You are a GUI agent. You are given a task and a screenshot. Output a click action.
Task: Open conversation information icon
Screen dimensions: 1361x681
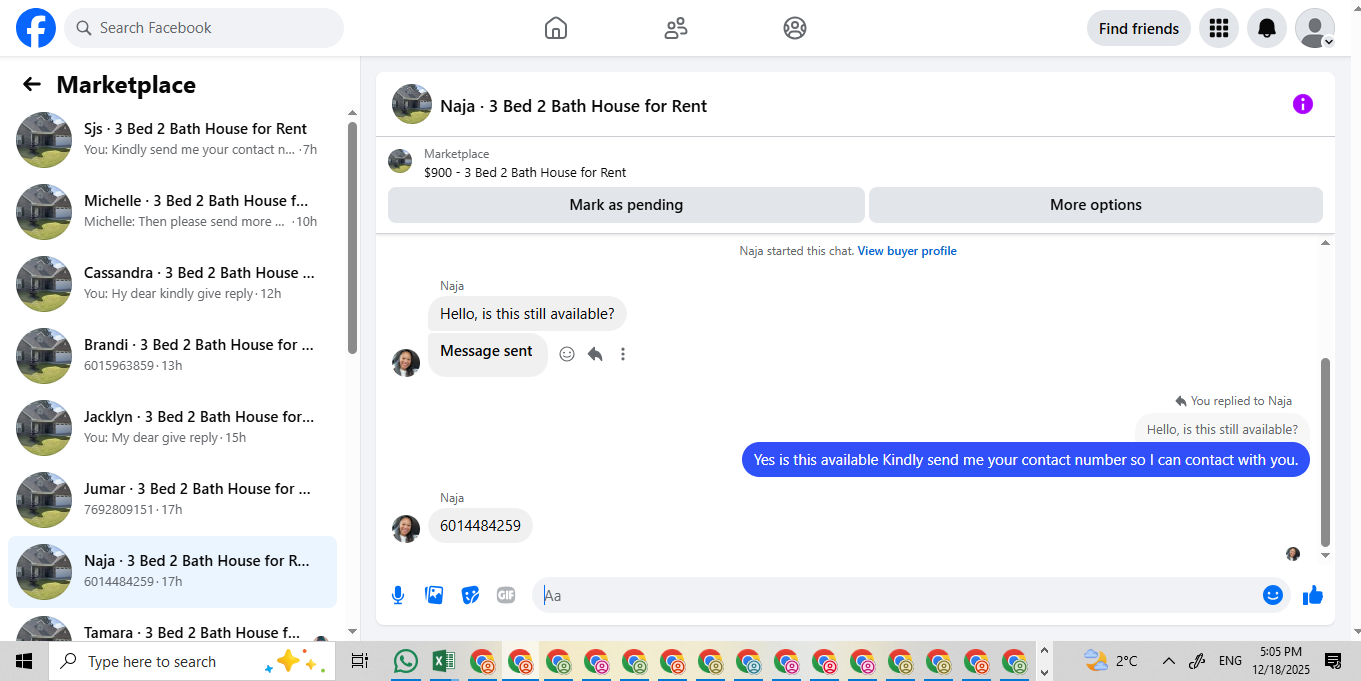coord(1302,104)
